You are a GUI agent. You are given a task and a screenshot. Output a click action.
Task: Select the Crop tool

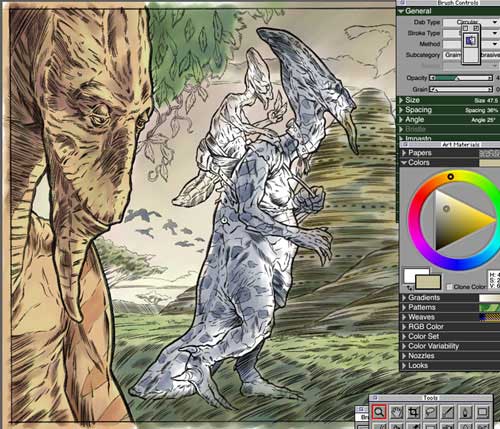[x=413, y=412]
